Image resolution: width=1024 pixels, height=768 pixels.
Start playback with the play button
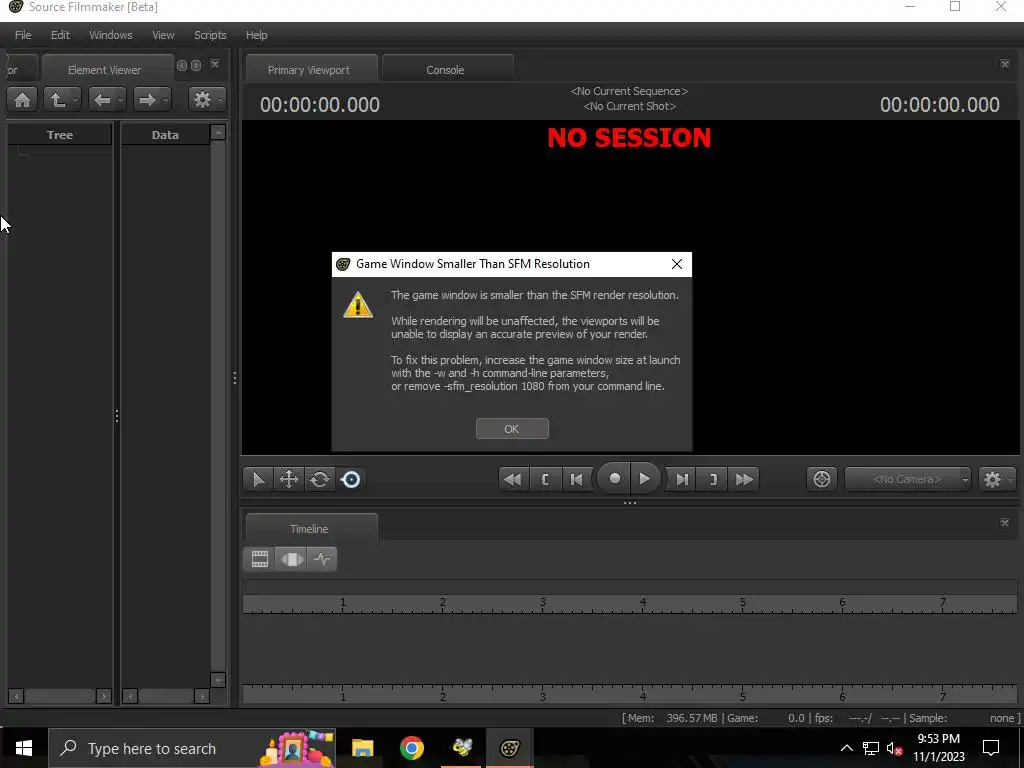[645, 479]
